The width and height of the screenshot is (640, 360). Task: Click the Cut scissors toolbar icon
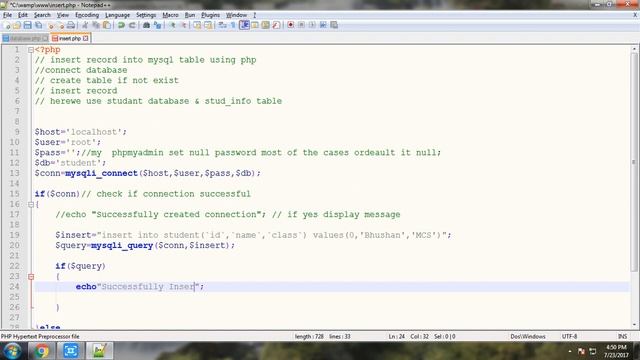[85, 25]
